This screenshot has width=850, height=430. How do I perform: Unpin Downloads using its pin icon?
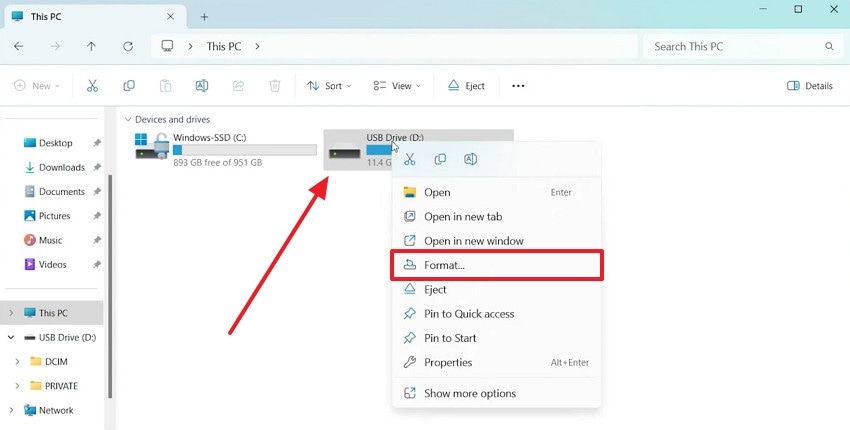tap(96, 168)
